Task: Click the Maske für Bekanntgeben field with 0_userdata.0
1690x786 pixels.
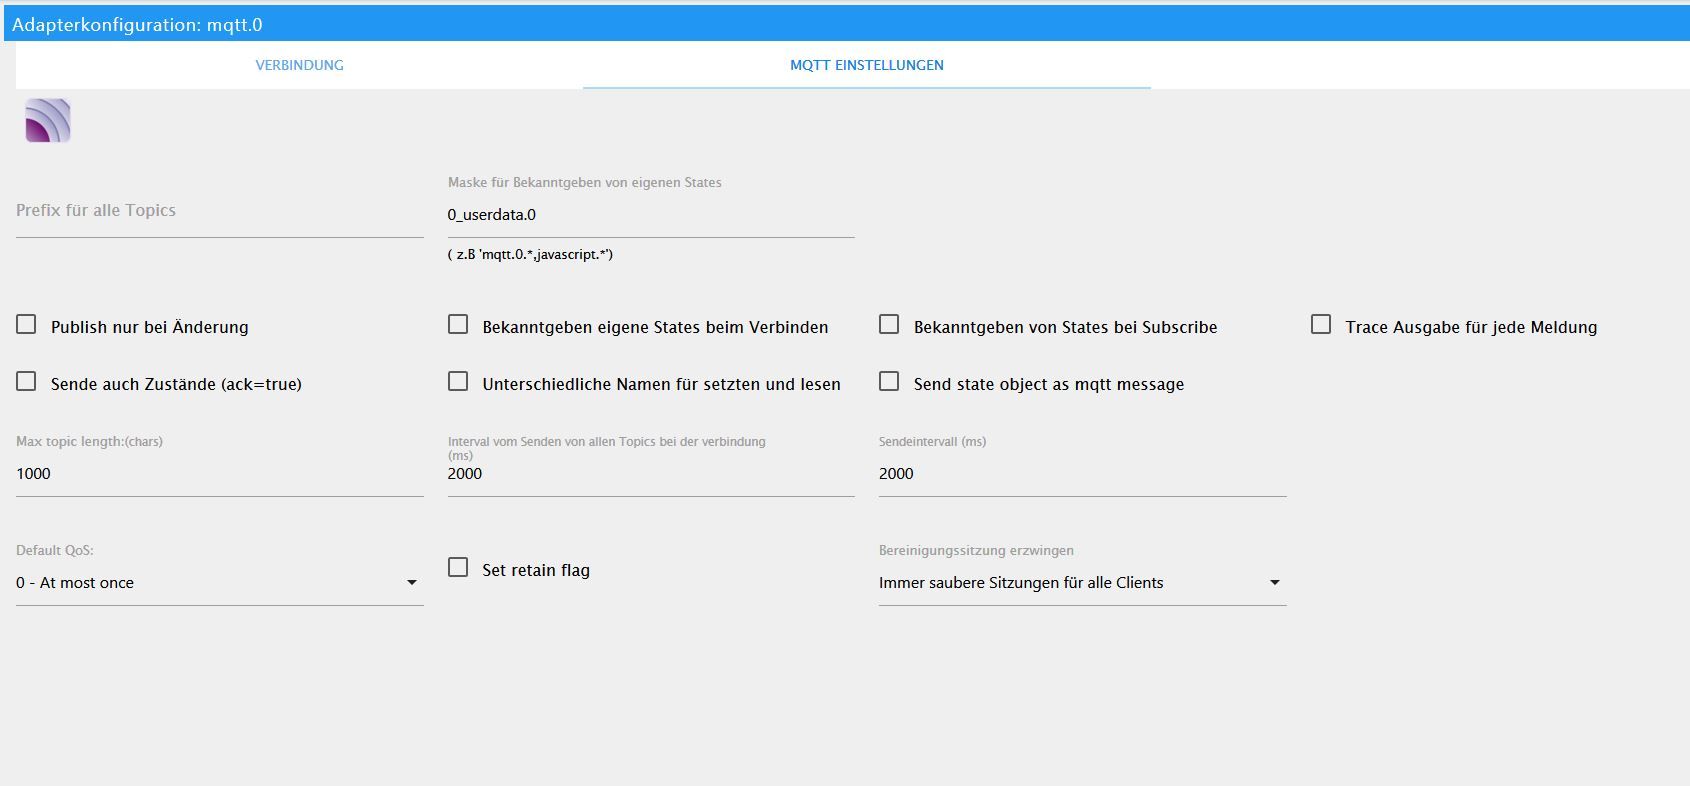Action: point(651,215)
